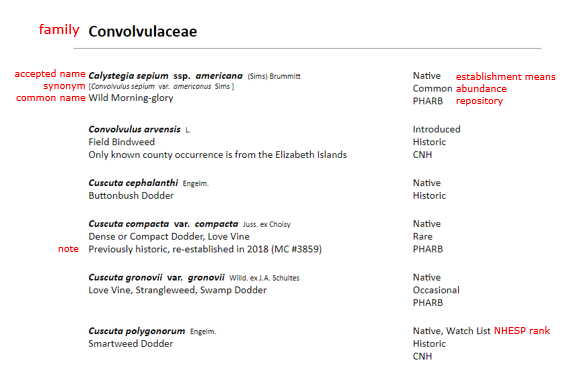Click PHARB in the Cuscuta gronovii entry
587x375 pixels.
click(428, 303)
